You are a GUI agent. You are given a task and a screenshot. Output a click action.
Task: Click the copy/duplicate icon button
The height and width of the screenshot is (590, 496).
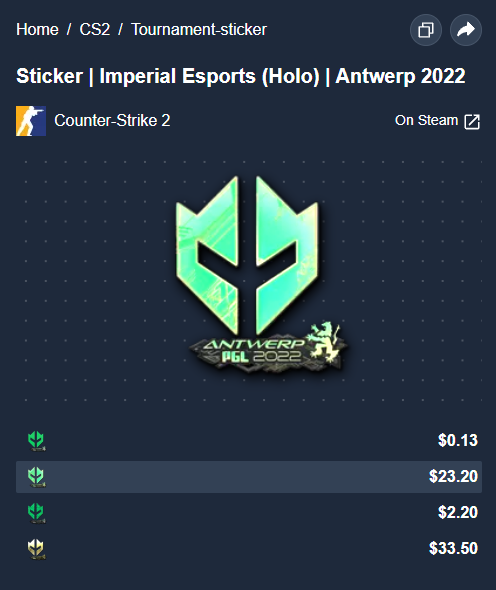click(426, 30)
